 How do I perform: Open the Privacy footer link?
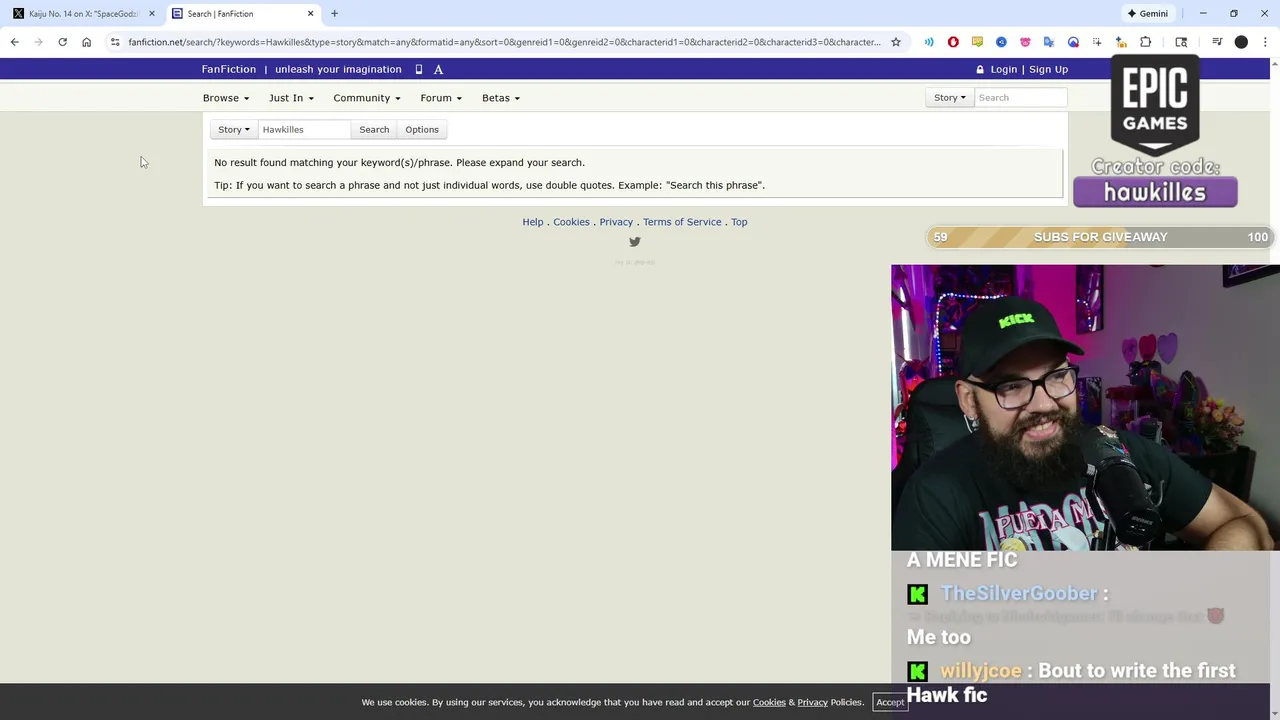pyautogui.click(x=616, y=222)
